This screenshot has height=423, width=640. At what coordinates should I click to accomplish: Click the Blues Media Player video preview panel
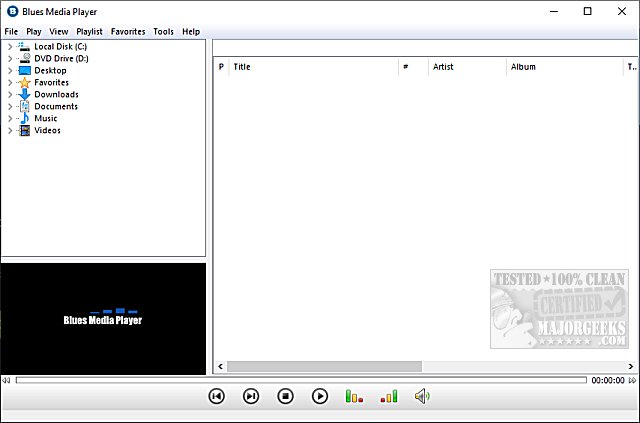click(x=103, y=318)
